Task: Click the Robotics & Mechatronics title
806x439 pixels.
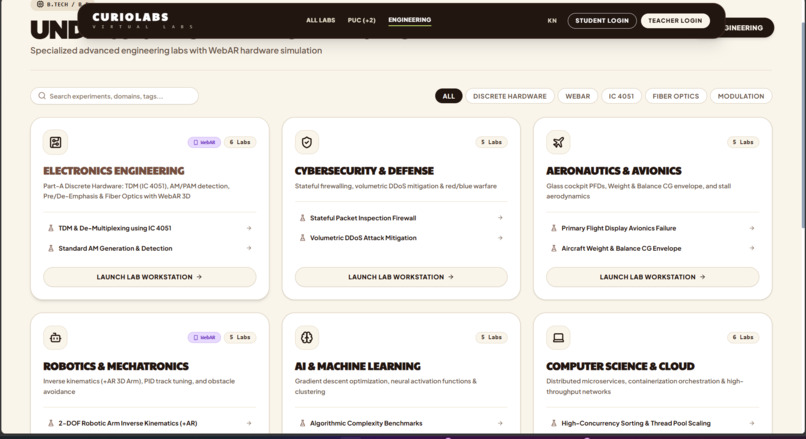Action: tap(116, 367)
